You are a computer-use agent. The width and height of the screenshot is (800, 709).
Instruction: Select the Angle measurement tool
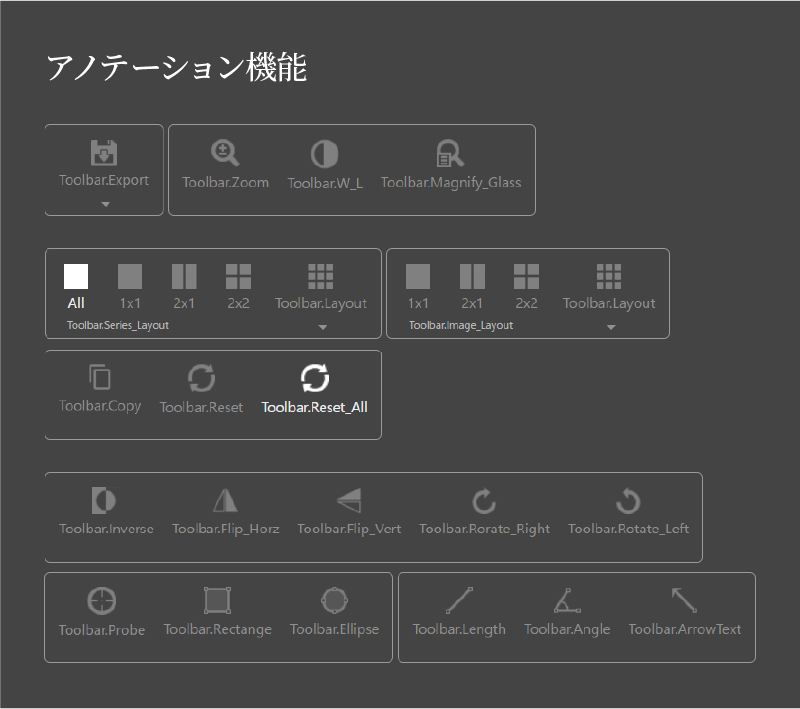click(x=567, y=610)
